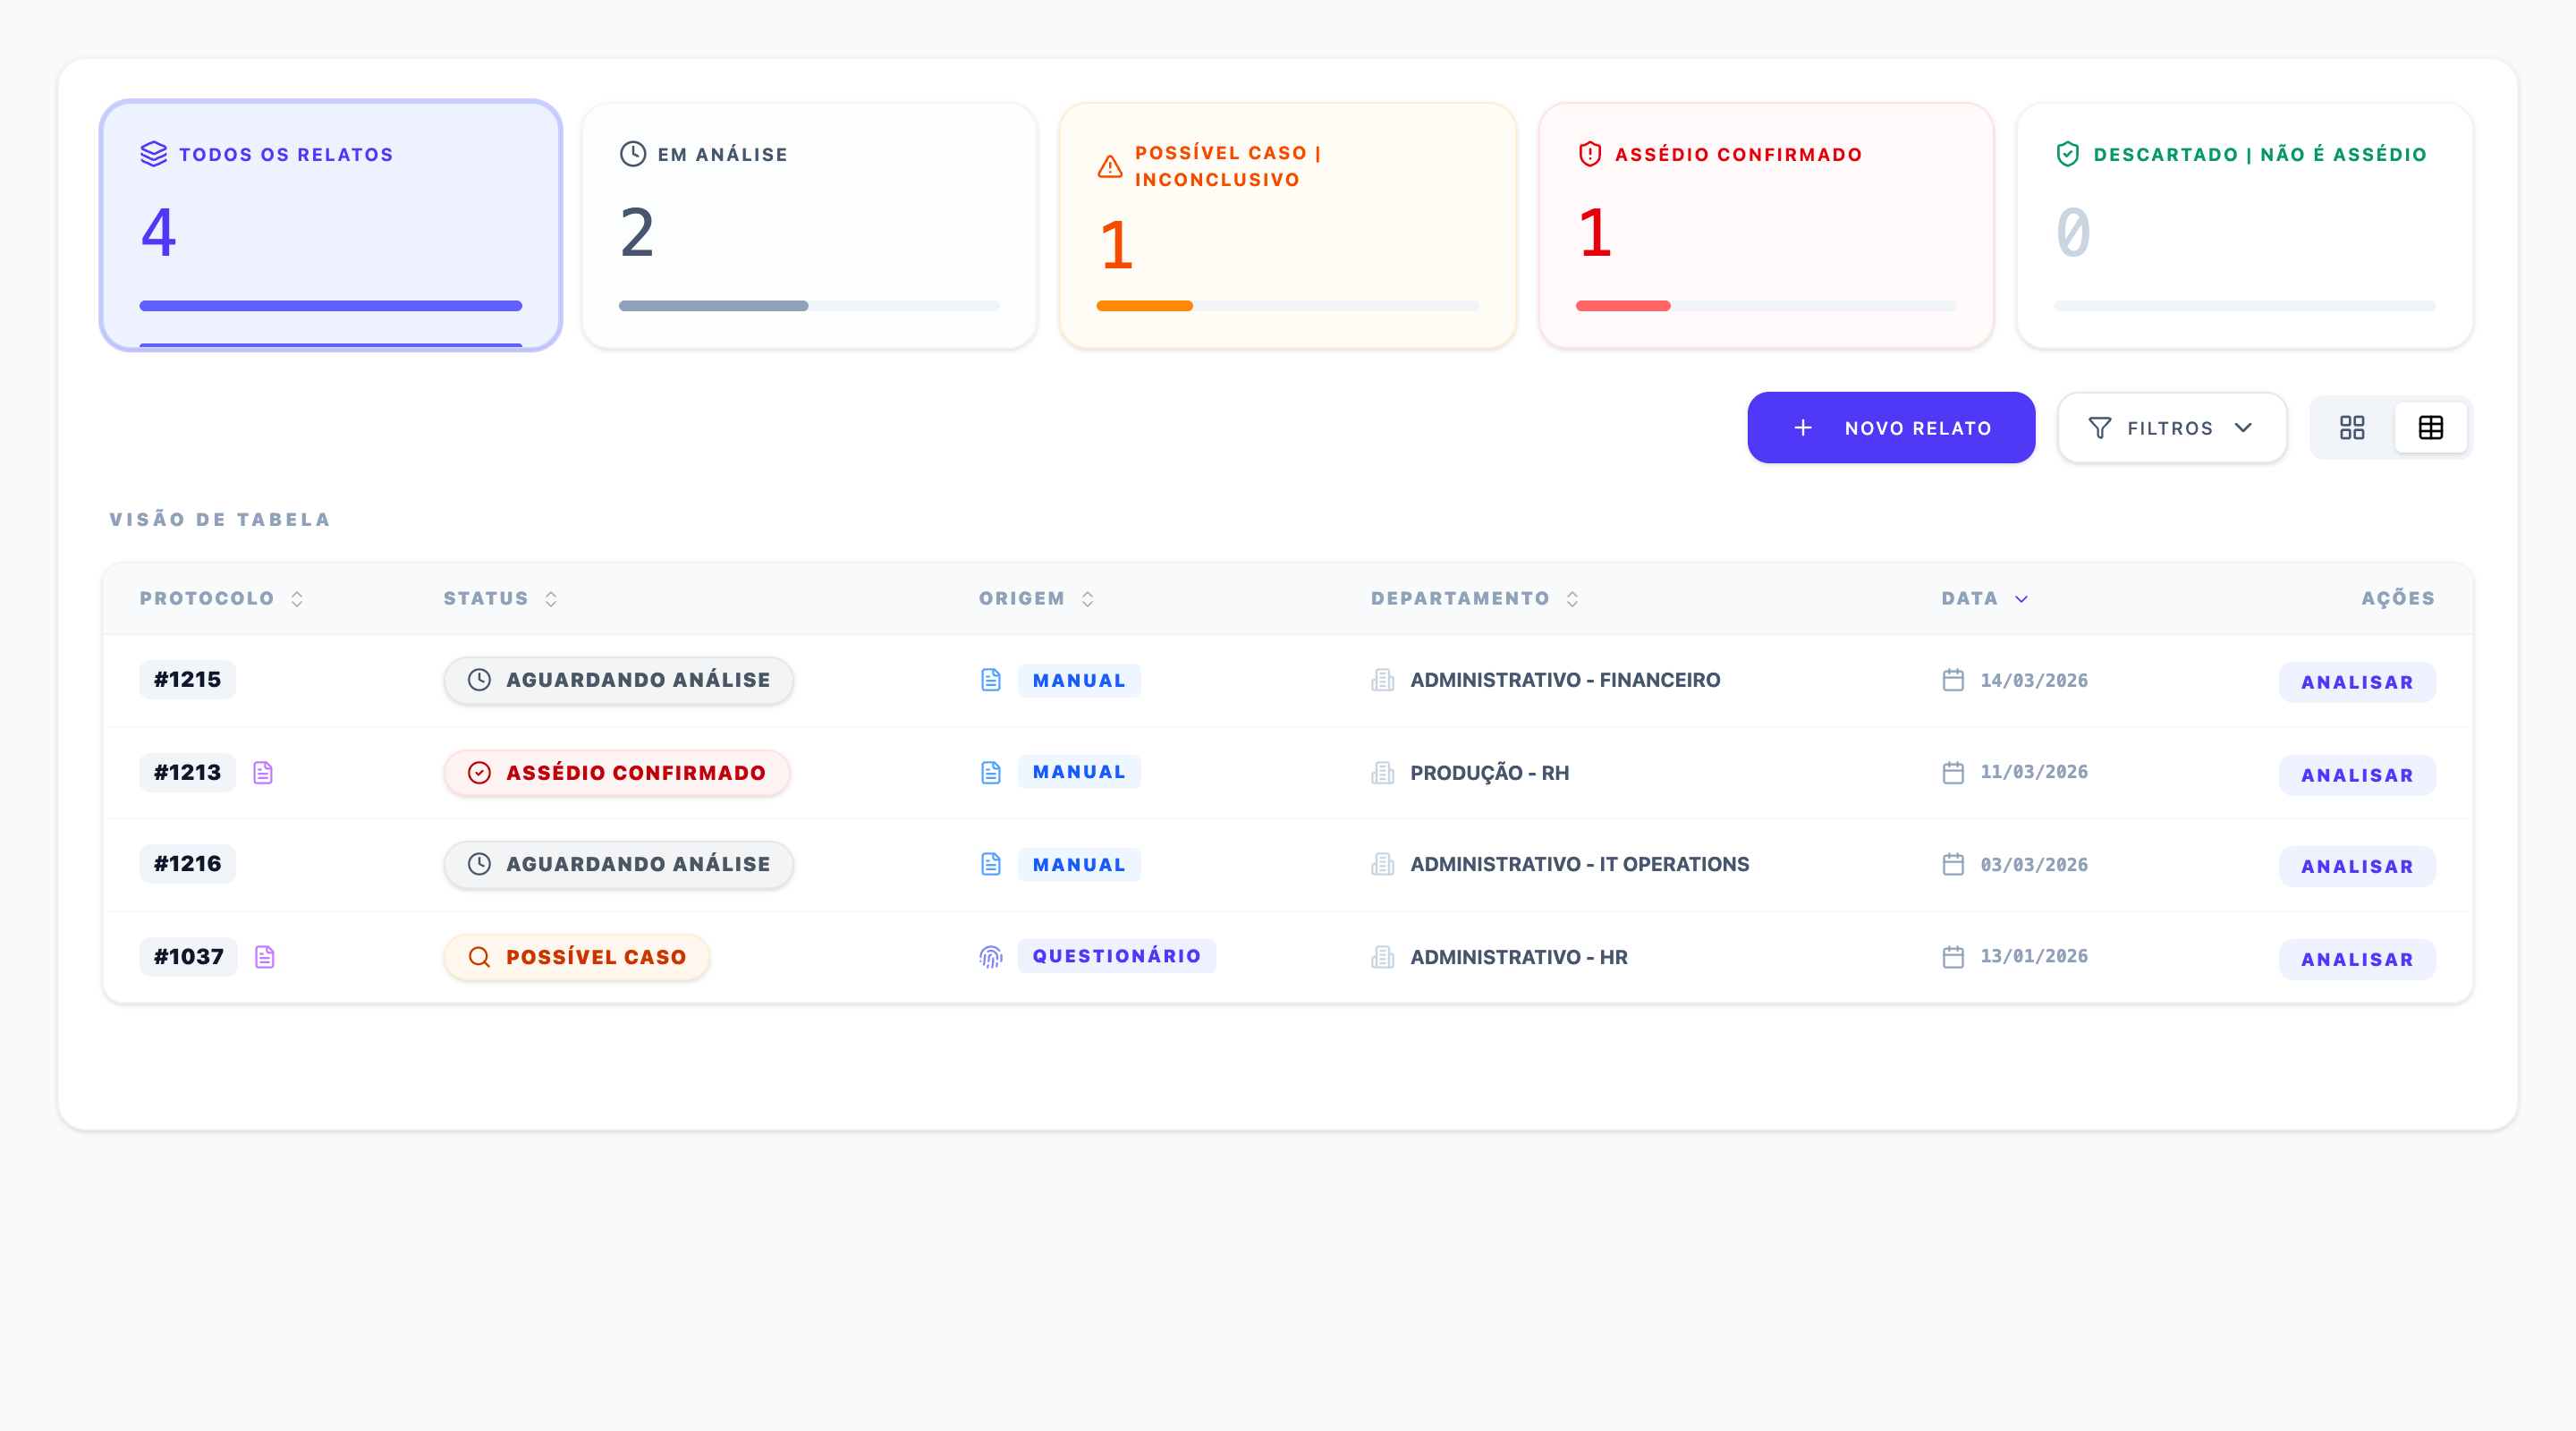Click the note icon beside protocol #1213
The height and width of the screenshot is (1431, 2576).
263,772
